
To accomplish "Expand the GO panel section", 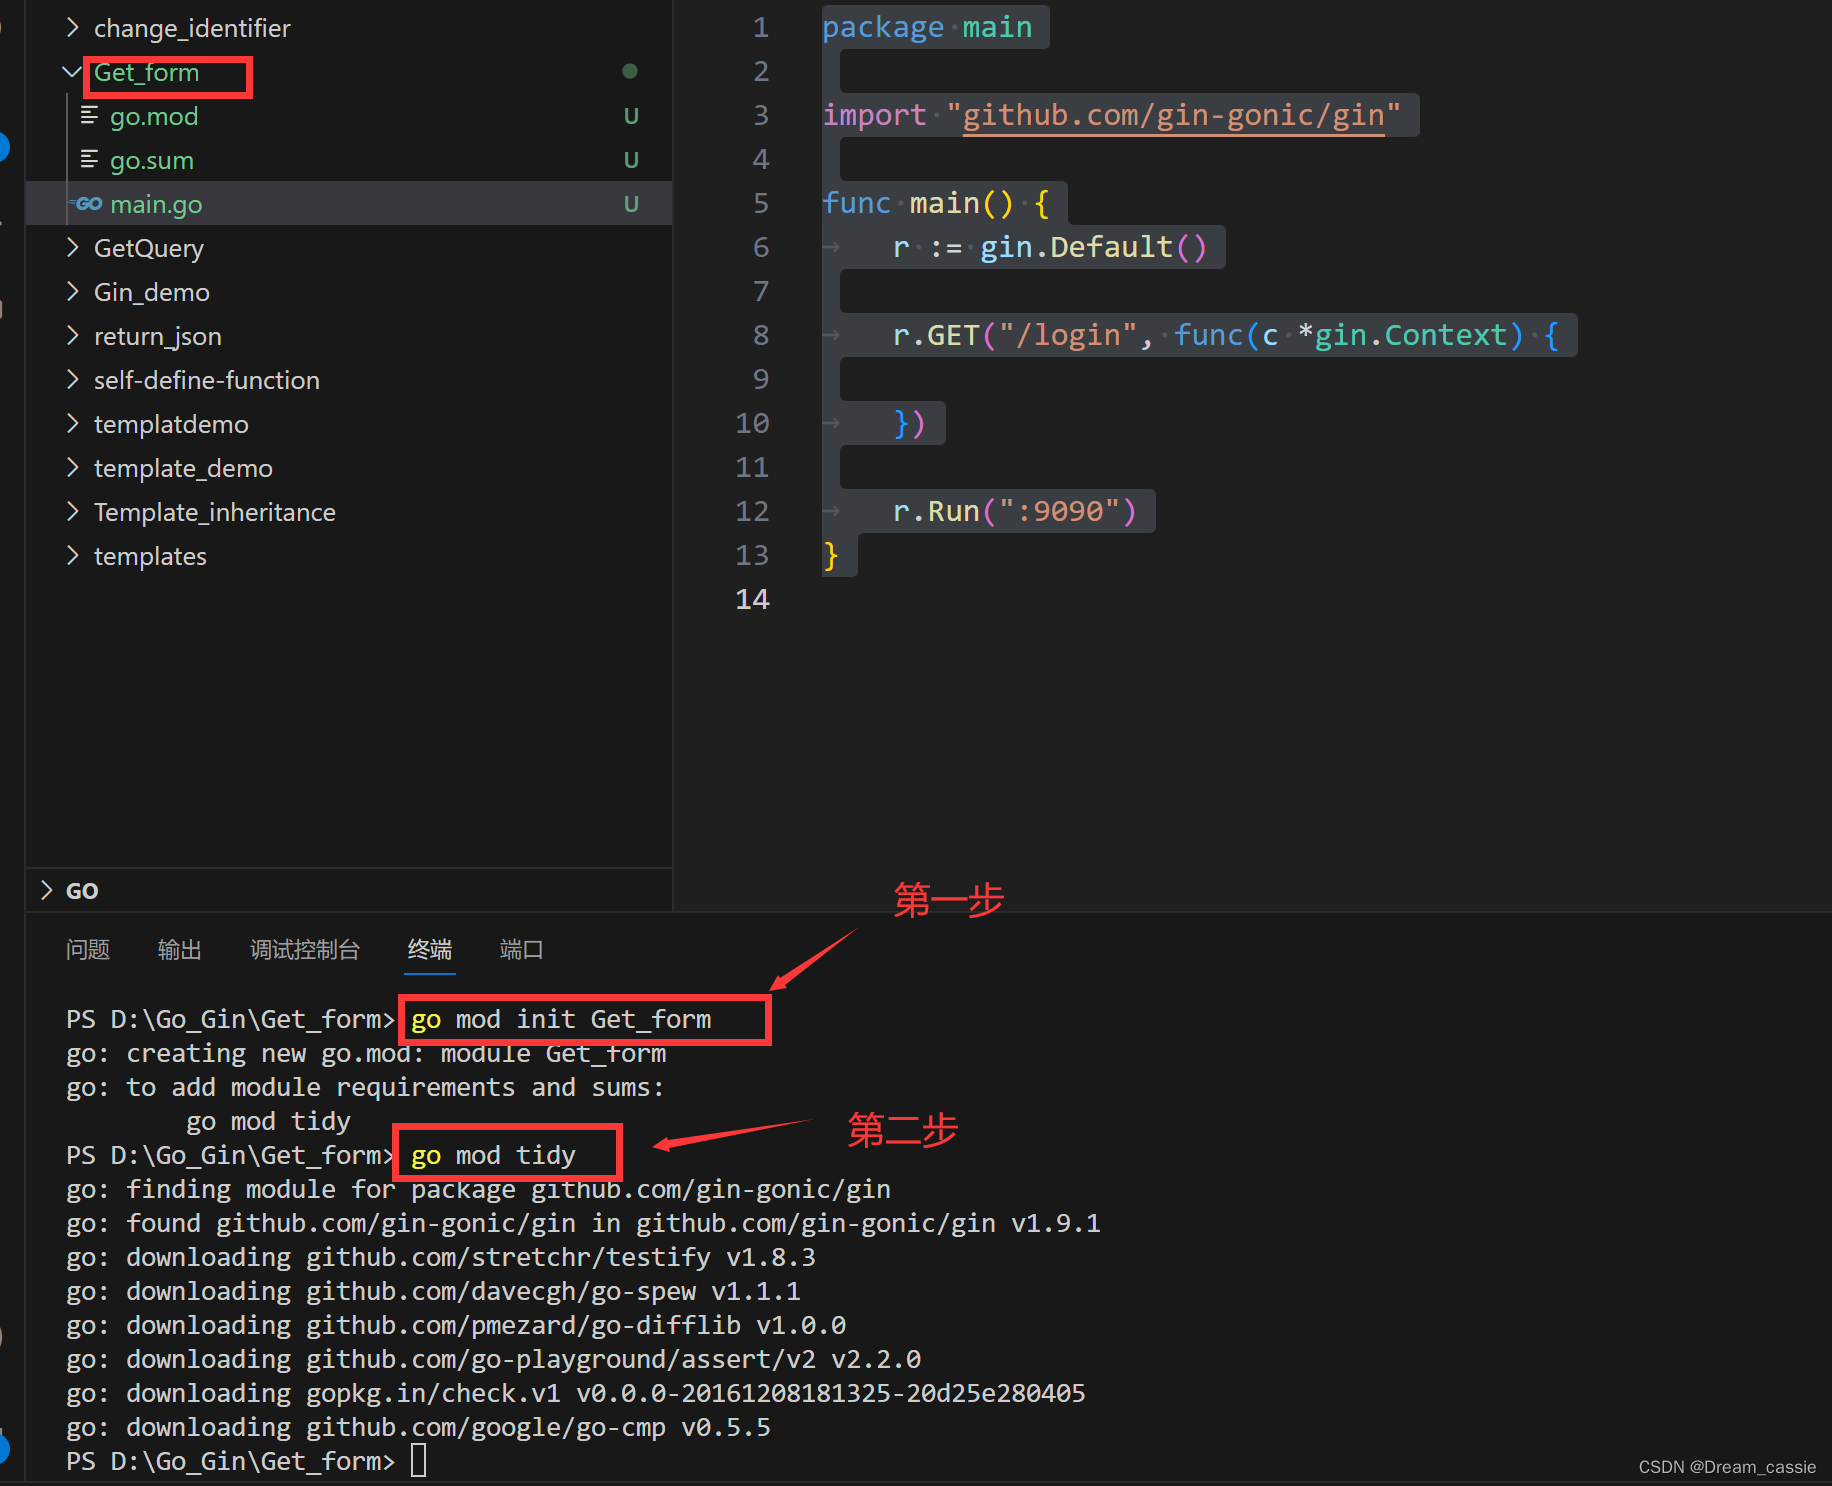I will [46, 890].
